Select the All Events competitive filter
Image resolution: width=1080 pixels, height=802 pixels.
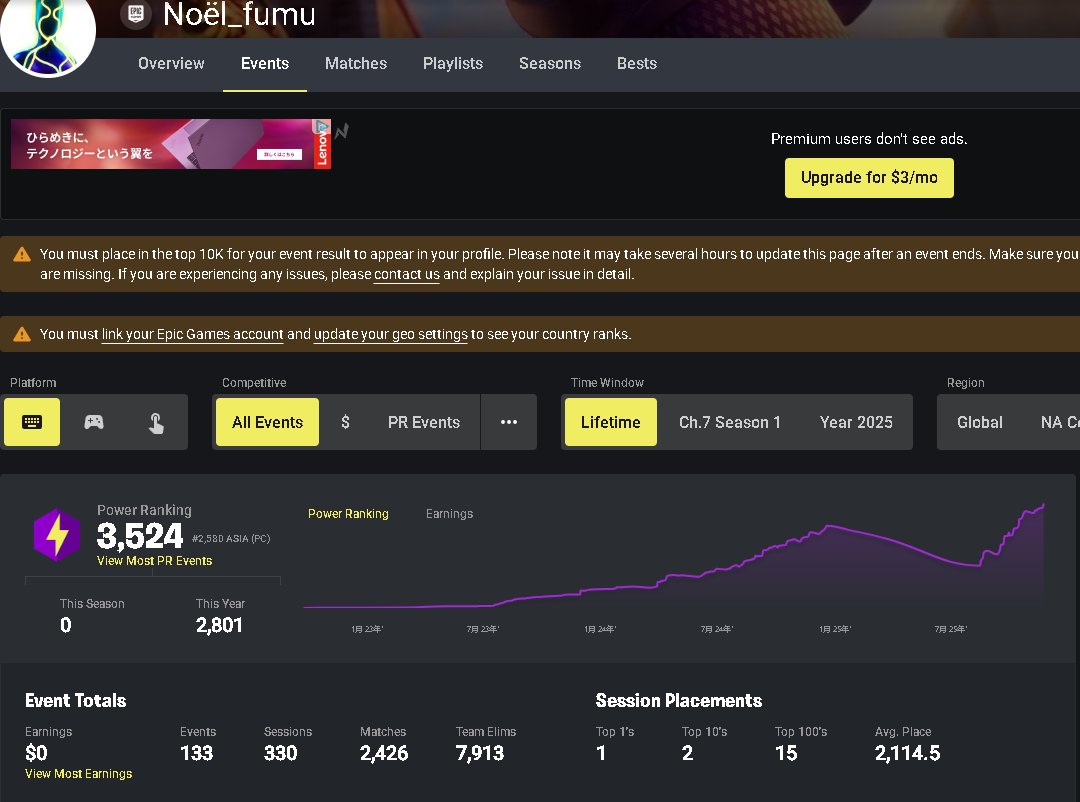[x=267, y=422]
